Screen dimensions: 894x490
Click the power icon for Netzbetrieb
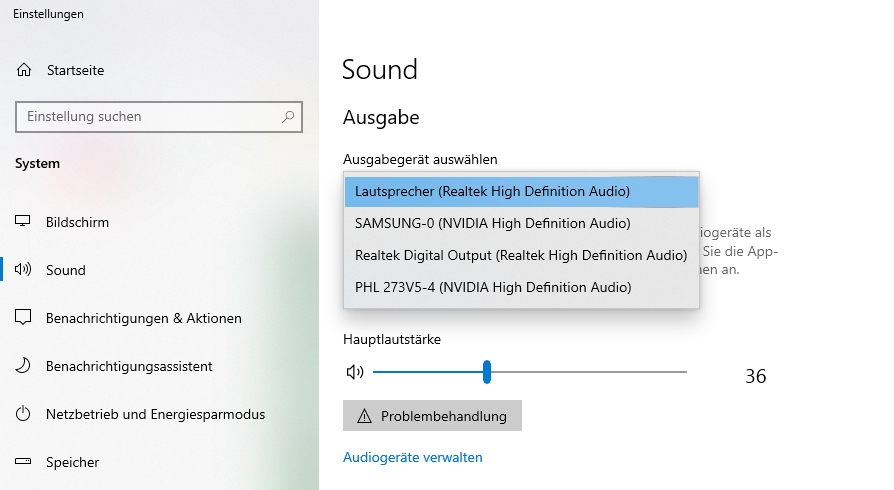23,414
